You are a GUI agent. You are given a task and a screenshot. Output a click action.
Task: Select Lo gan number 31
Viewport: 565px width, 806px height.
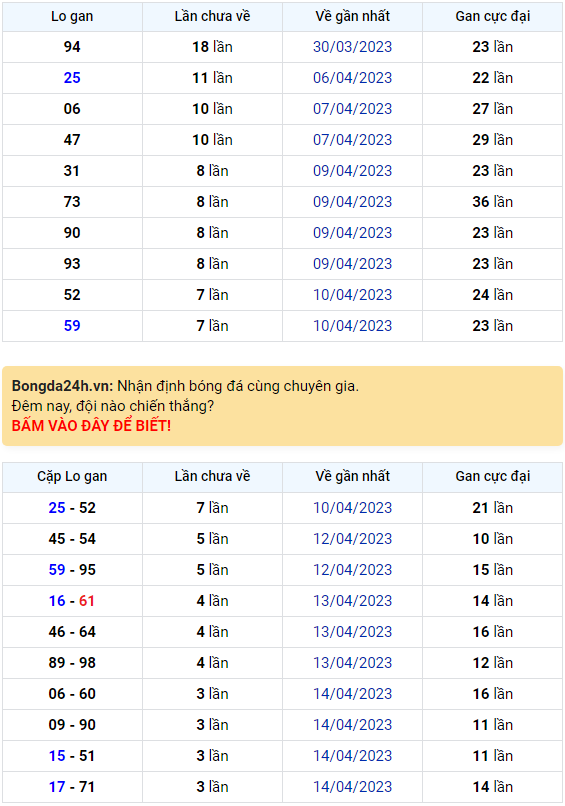click(x=72, y=171)
